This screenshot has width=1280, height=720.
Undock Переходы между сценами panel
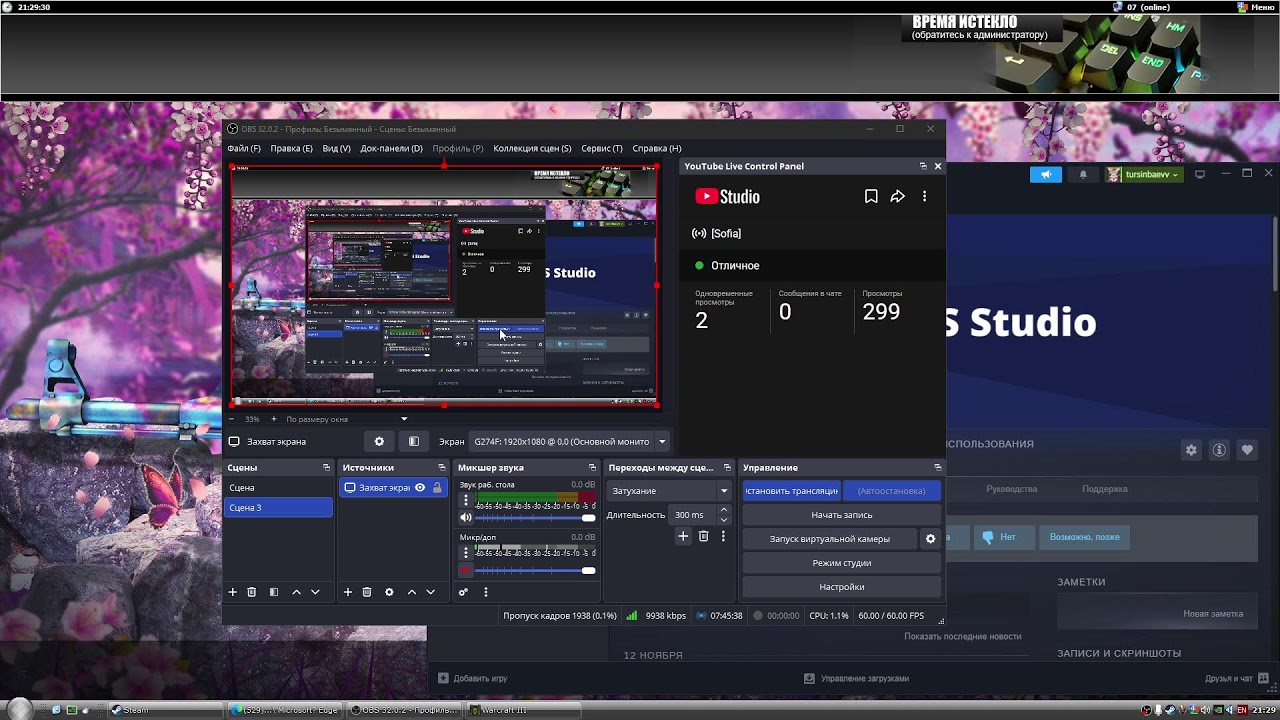tap(727, 468)
